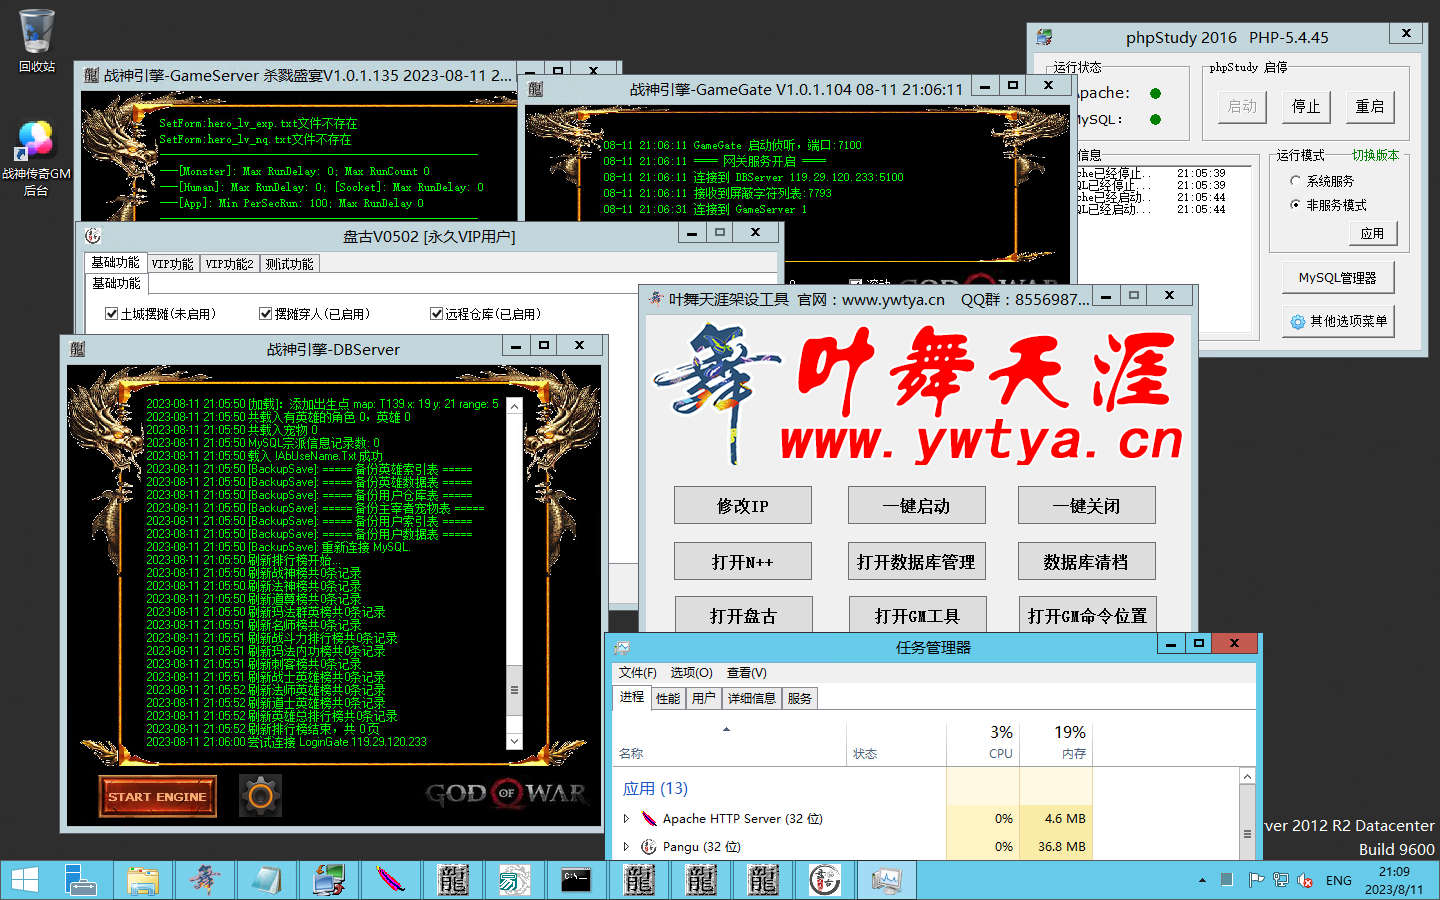
Task: Click the 切换版本 link in phpStudy
Action: point(1376,155)
